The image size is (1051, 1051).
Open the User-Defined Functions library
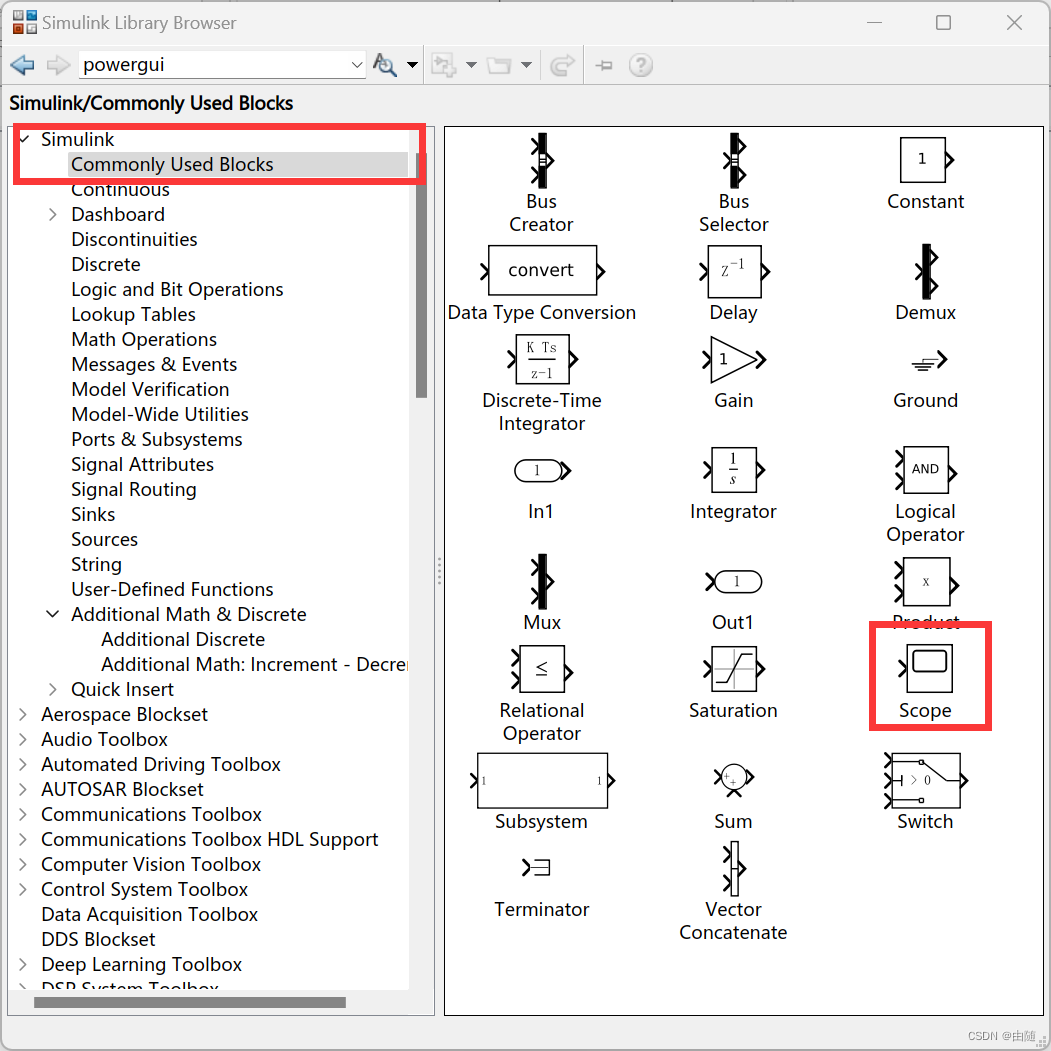[172, 589]
